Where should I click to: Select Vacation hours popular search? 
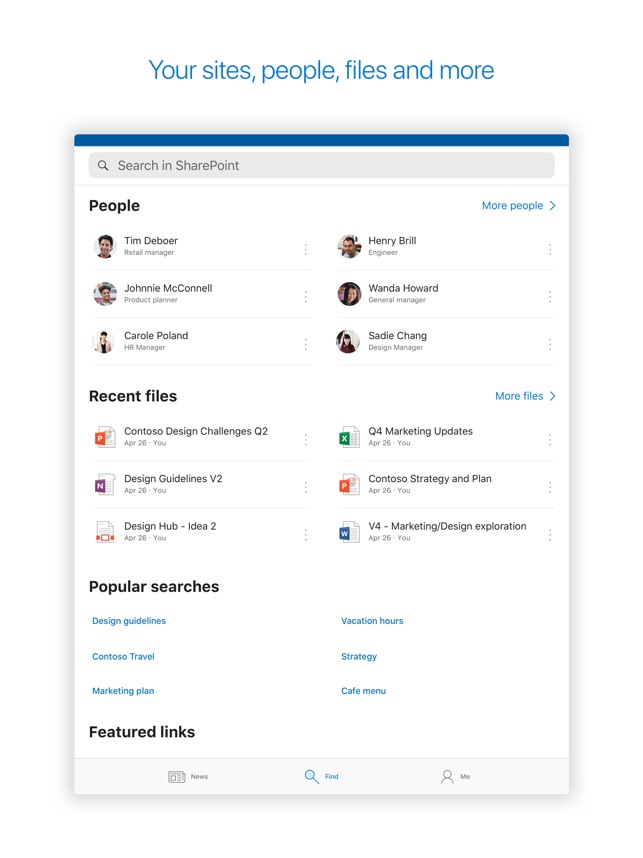[372, 621]
